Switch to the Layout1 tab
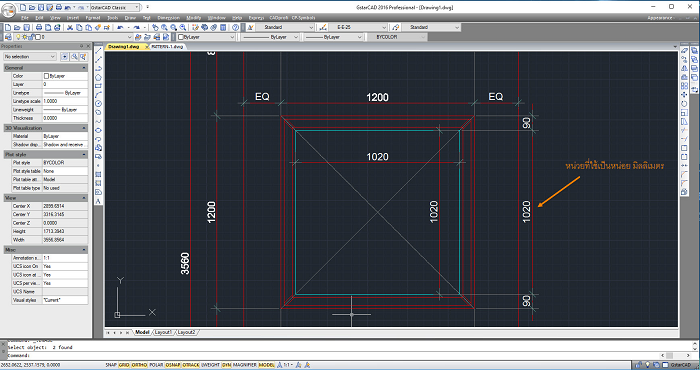Image resolution: width=700 pixels, height=370 pixels. [163, 333]
